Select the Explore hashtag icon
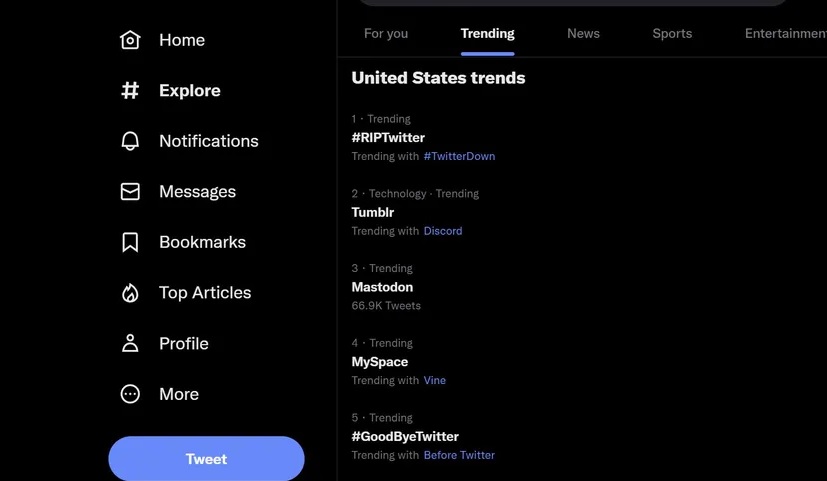Image resolution: width=827 pixels, height=481 pixels. [x=130, y=91]
